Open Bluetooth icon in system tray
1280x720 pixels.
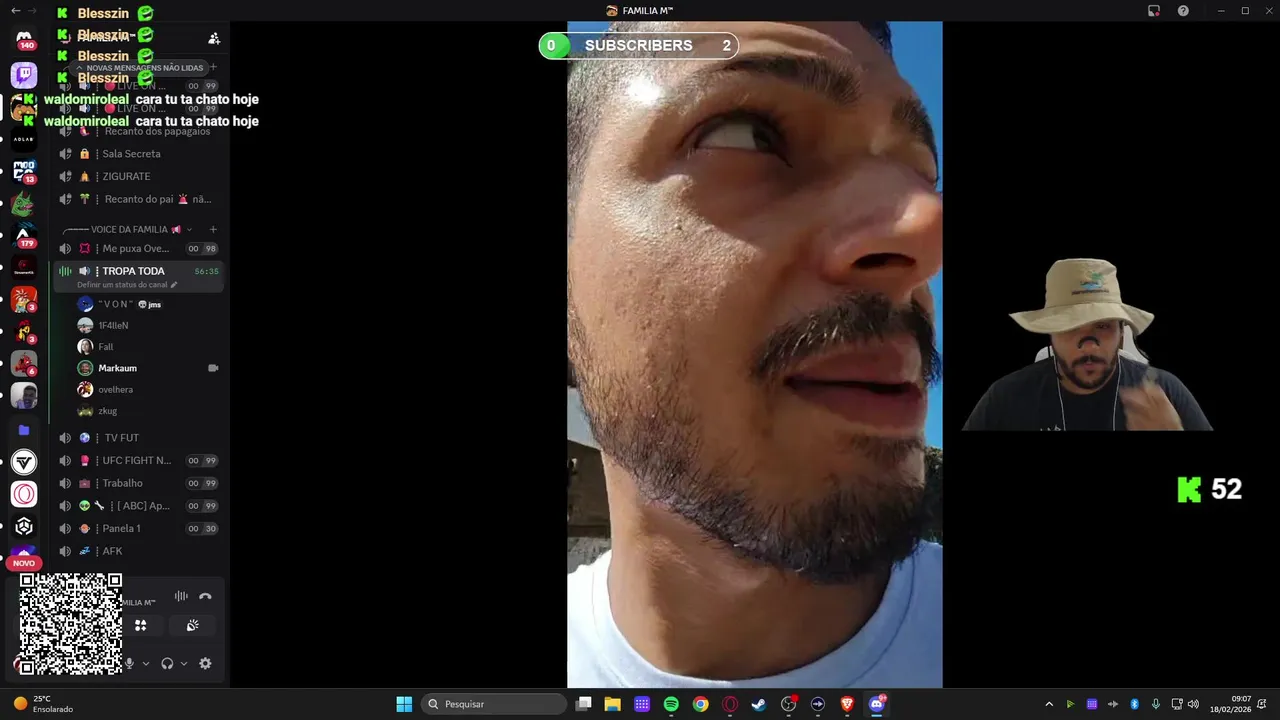pos(1134,704)
